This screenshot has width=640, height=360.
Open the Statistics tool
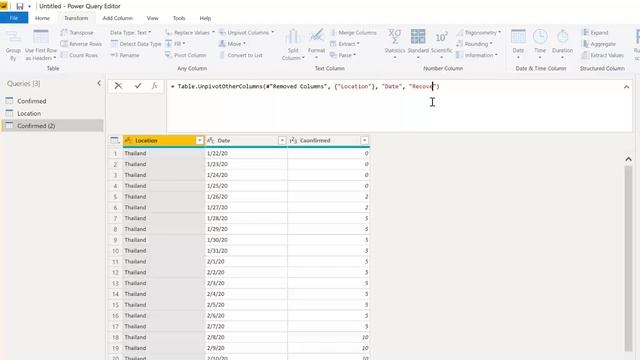point(395,44)
